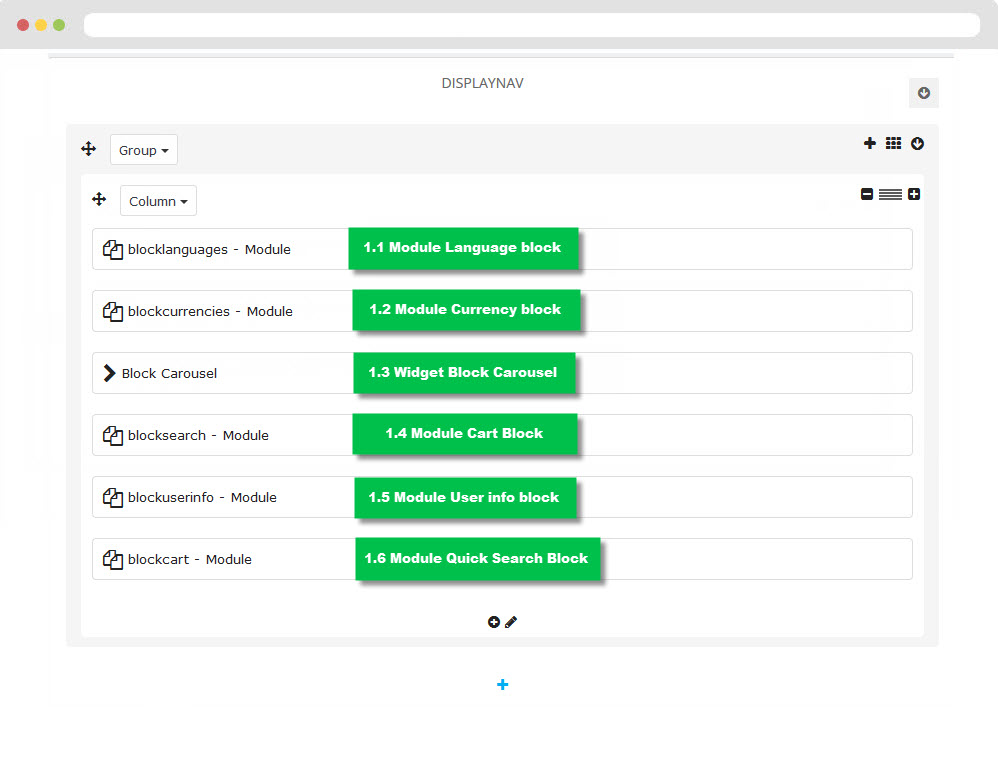Click the DISPLAYNAV collapse arrow button

pyautogui.click(x=924, y=93)
